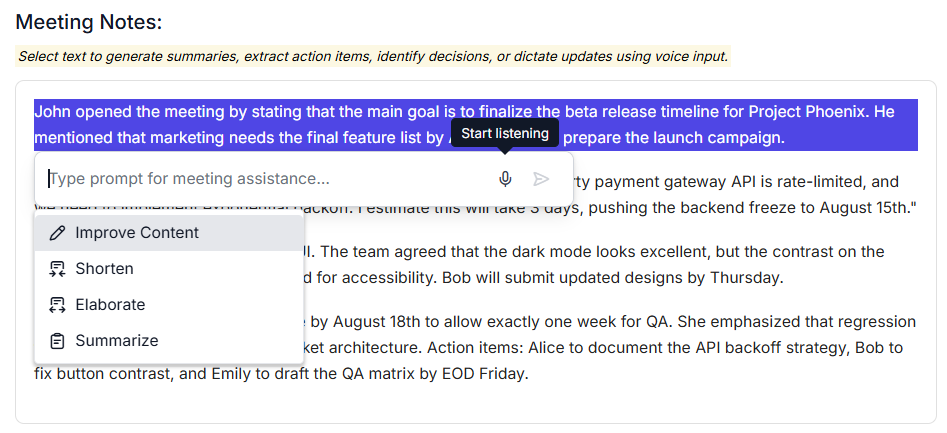Choose the Summarize option label

point(117,341)
